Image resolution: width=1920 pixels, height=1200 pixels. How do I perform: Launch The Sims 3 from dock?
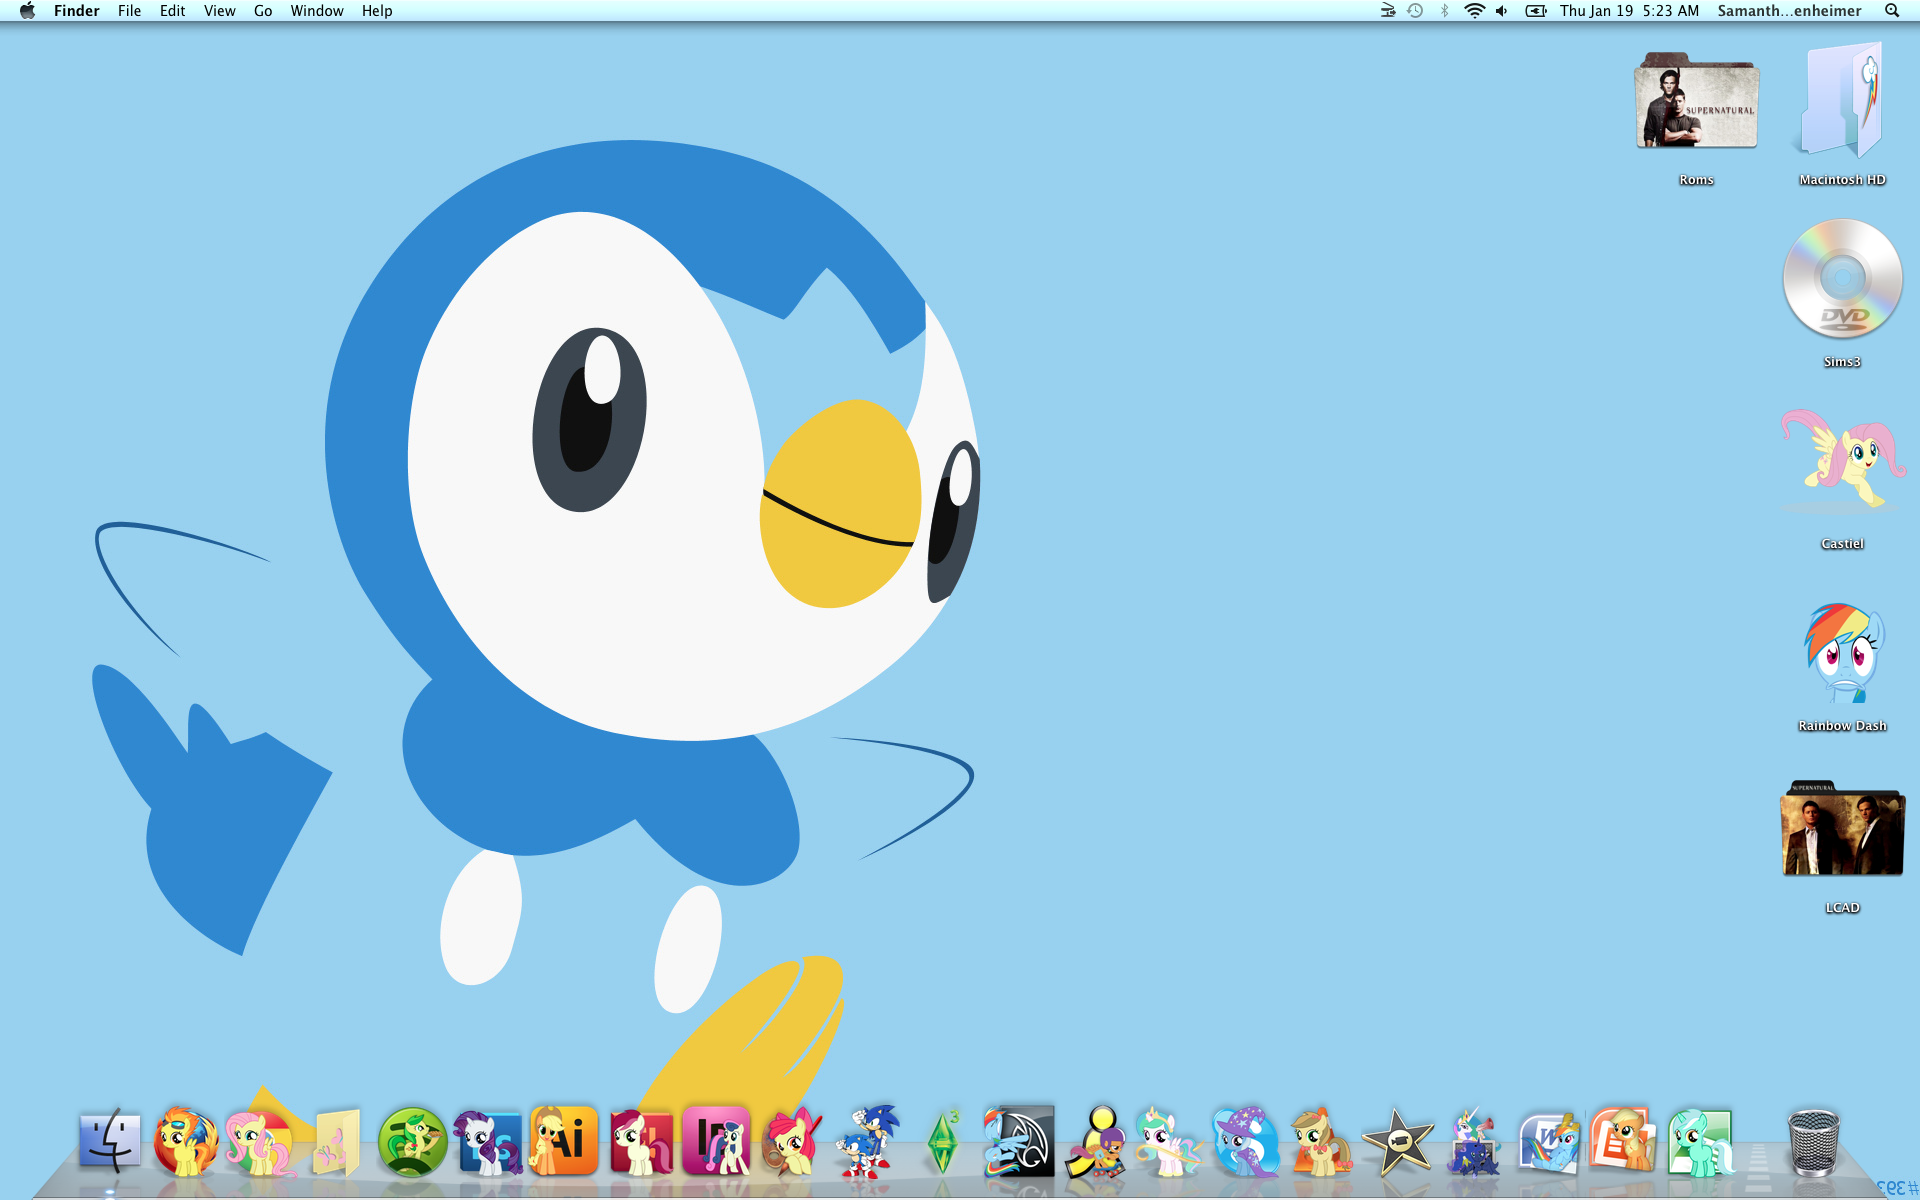943,1141
